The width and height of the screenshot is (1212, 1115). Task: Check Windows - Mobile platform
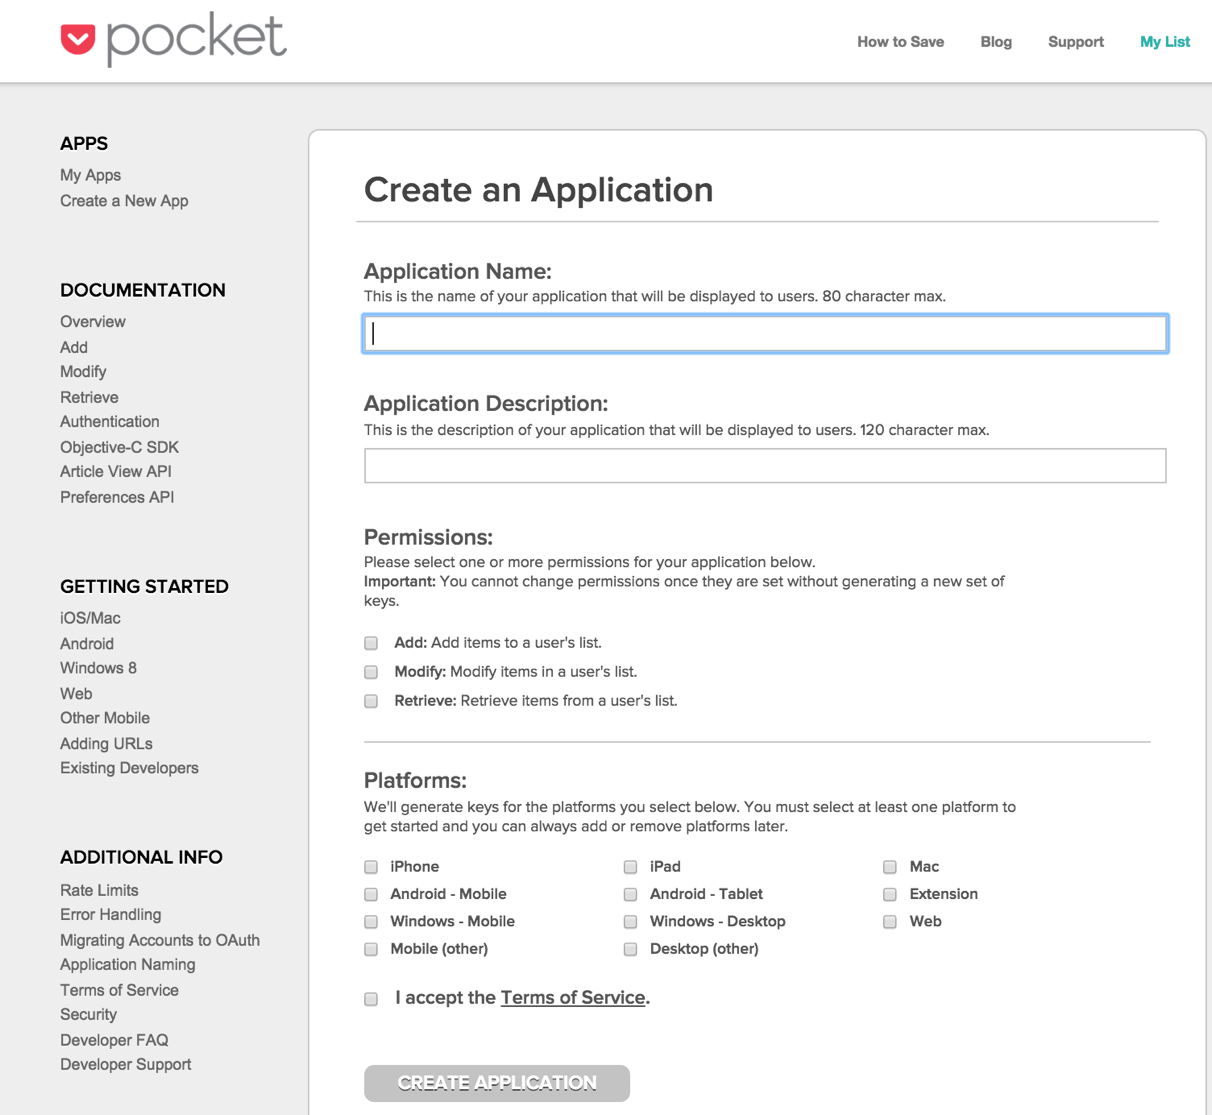[371, 921]
